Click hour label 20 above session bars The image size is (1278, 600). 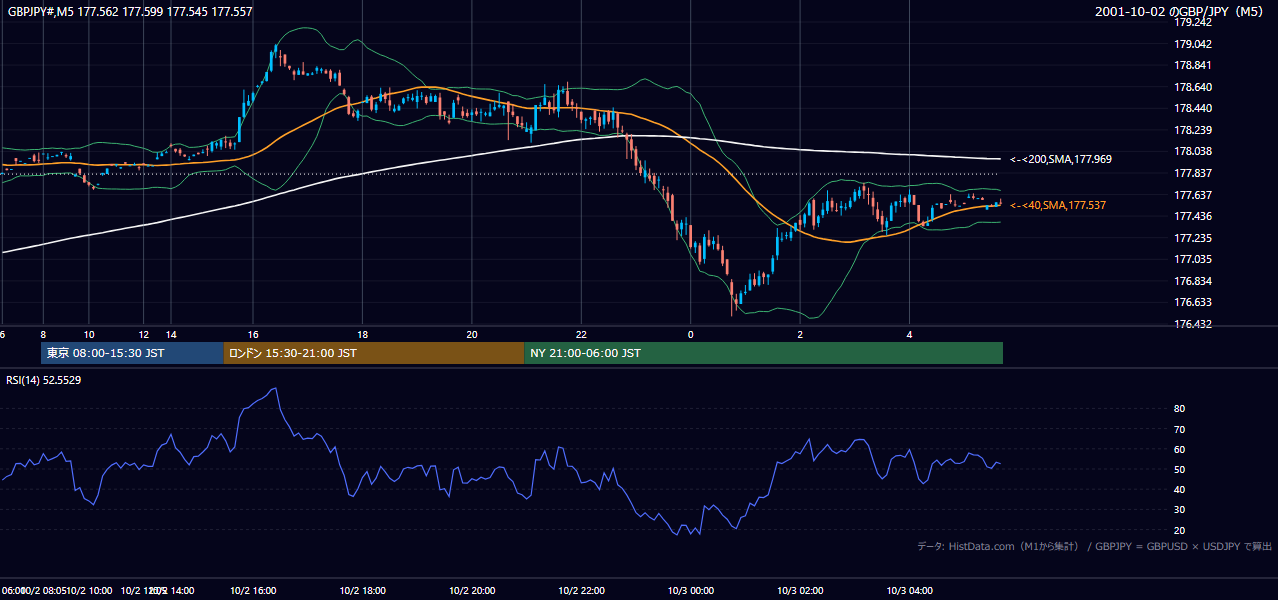click(472, 334)
